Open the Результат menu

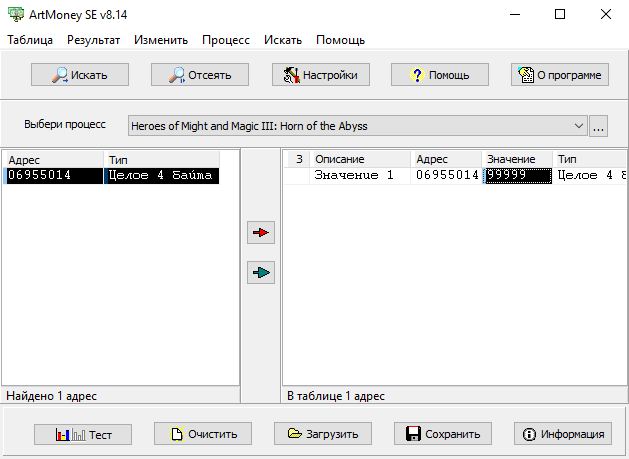tap(93, 40)
